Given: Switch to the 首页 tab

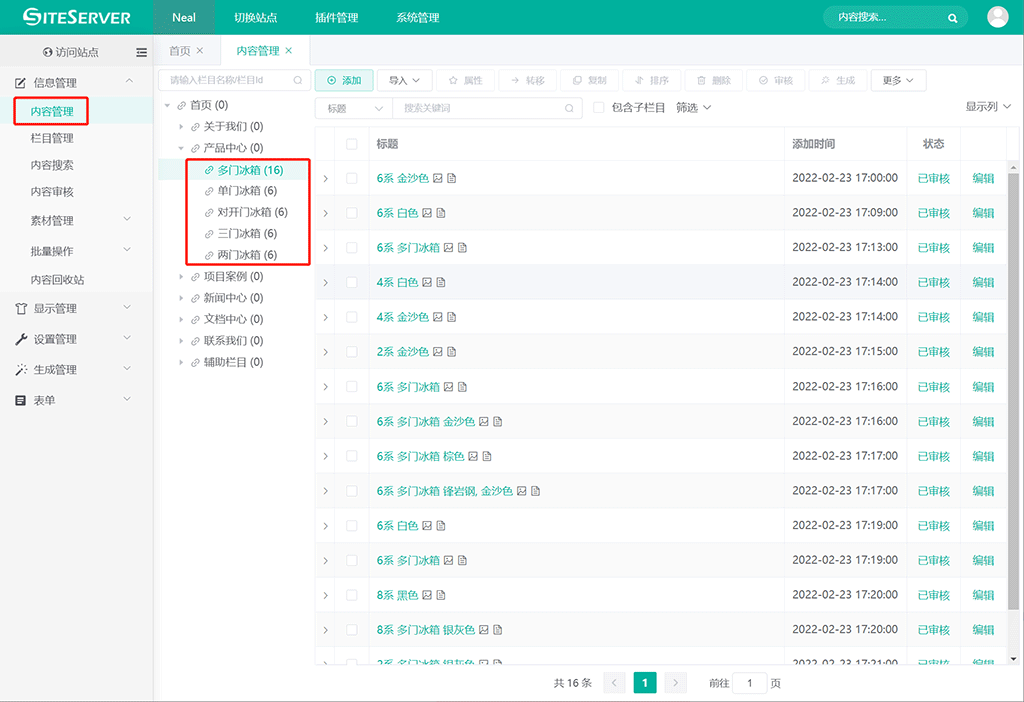Looking at the screenshot, I should pos(180,51).
